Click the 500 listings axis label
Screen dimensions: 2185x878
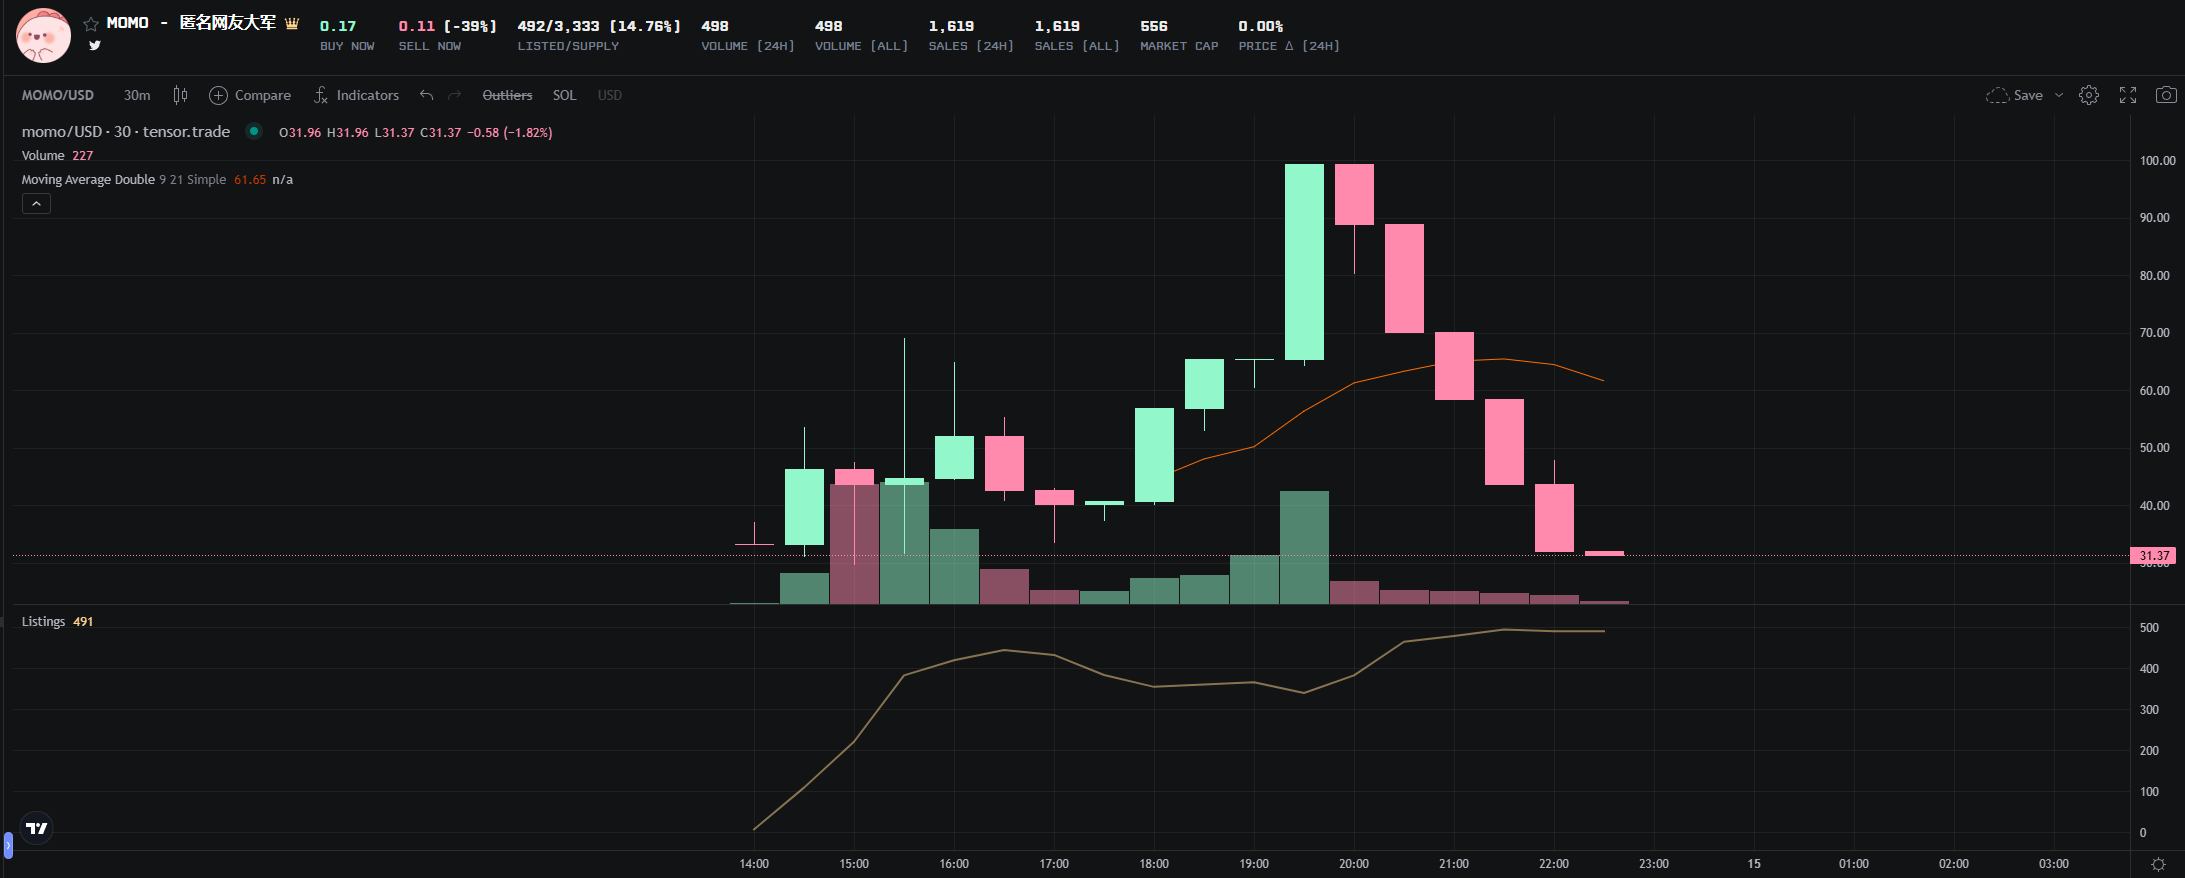pos(2149,628)
